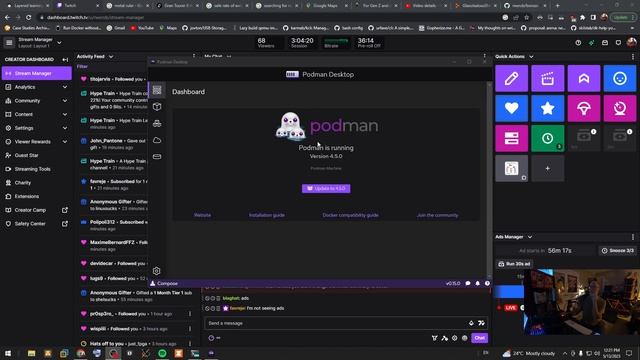Open Ads Manager panel three-dot menu

click(633, 237)
